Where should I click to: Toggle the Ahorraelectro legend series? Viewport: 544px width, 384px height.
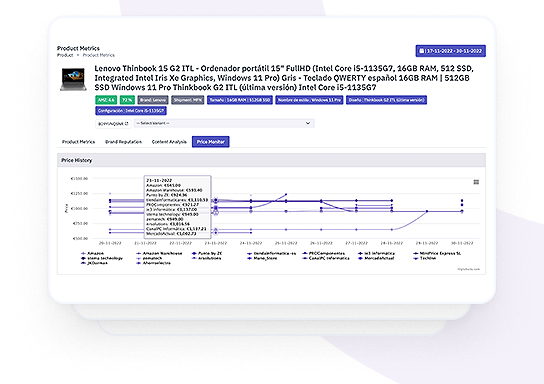[x=153, y=263]
